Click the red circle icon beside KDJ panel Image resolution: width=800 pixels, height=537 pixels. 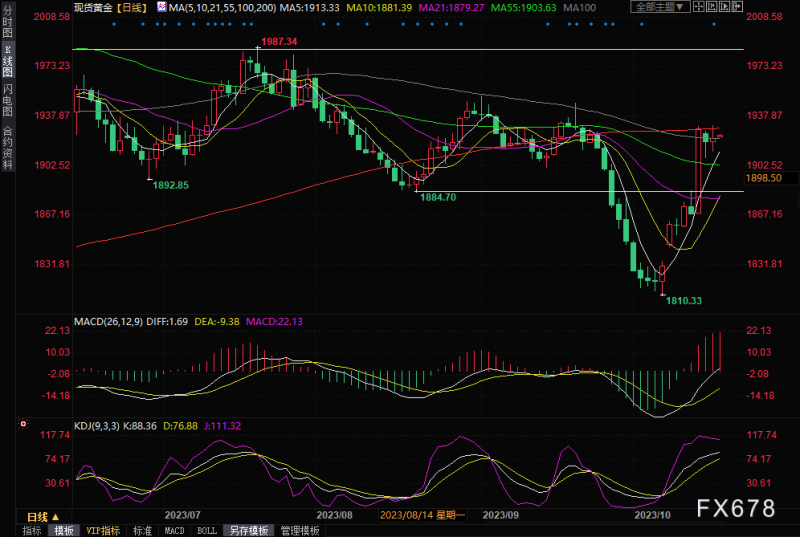23,425
